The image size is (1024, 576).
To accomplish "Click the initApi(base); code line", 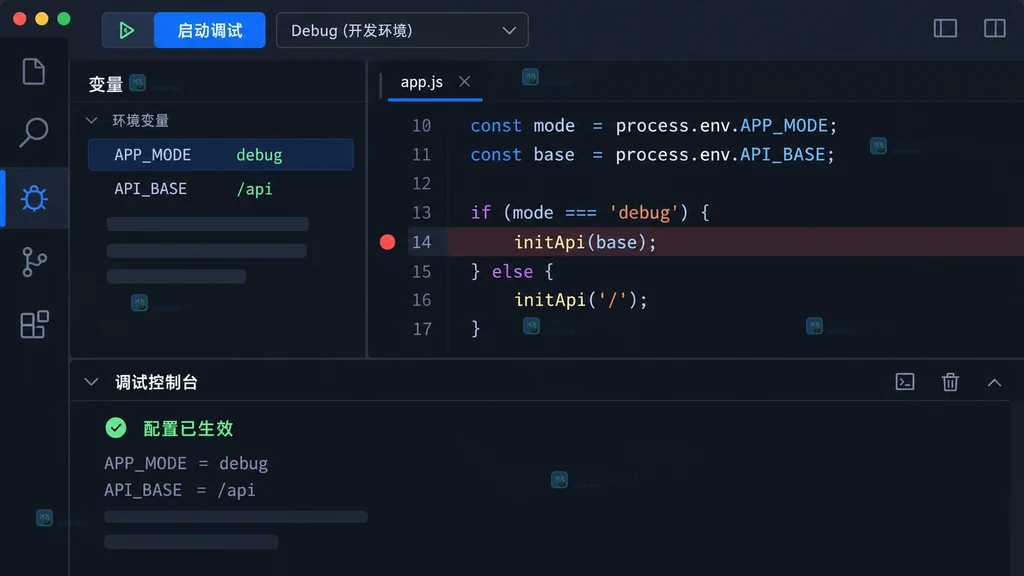I will 585,242.
